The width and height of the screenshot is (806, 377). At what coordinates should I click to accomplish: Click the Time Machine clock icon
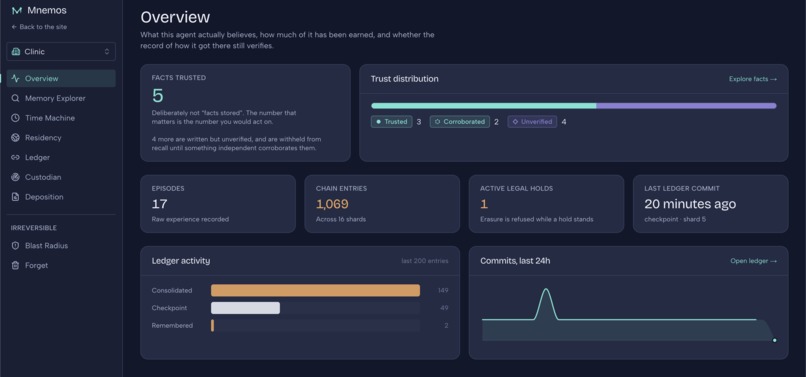tap(15, 118)
